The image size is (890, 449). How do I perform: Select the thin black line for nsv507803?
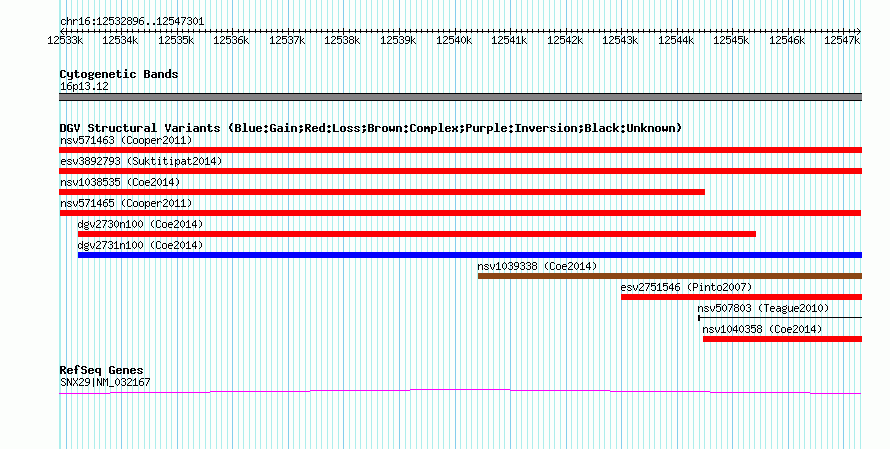780,318
